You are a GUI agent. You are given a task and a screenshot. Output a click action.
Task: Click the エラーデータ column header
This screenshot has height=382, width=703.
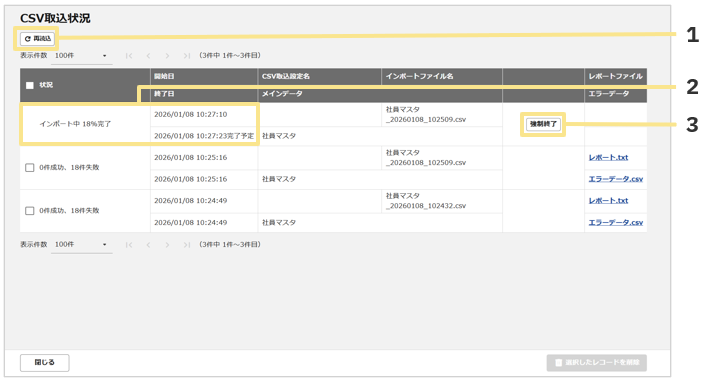pyautogui.click(x=616, y=94)
